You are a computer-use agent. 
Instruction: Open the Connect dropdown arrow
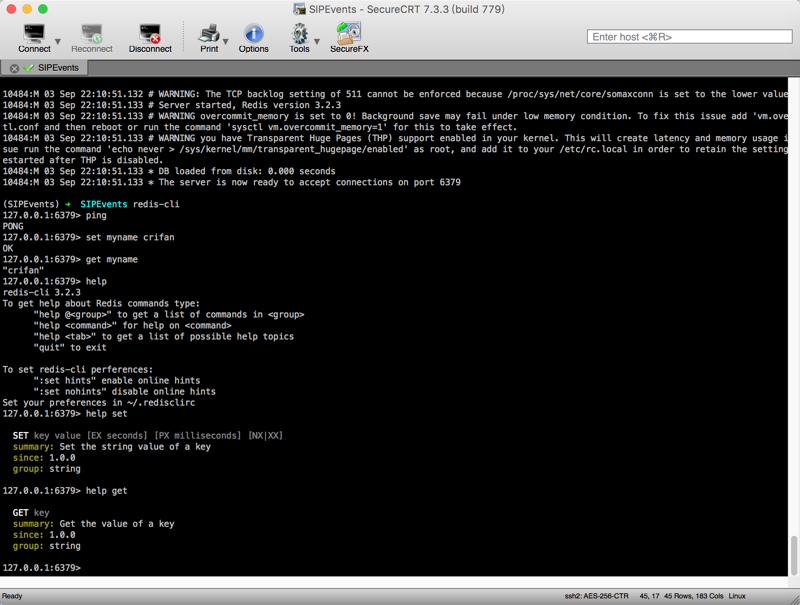pyautogui.click(x=58, y=42)
